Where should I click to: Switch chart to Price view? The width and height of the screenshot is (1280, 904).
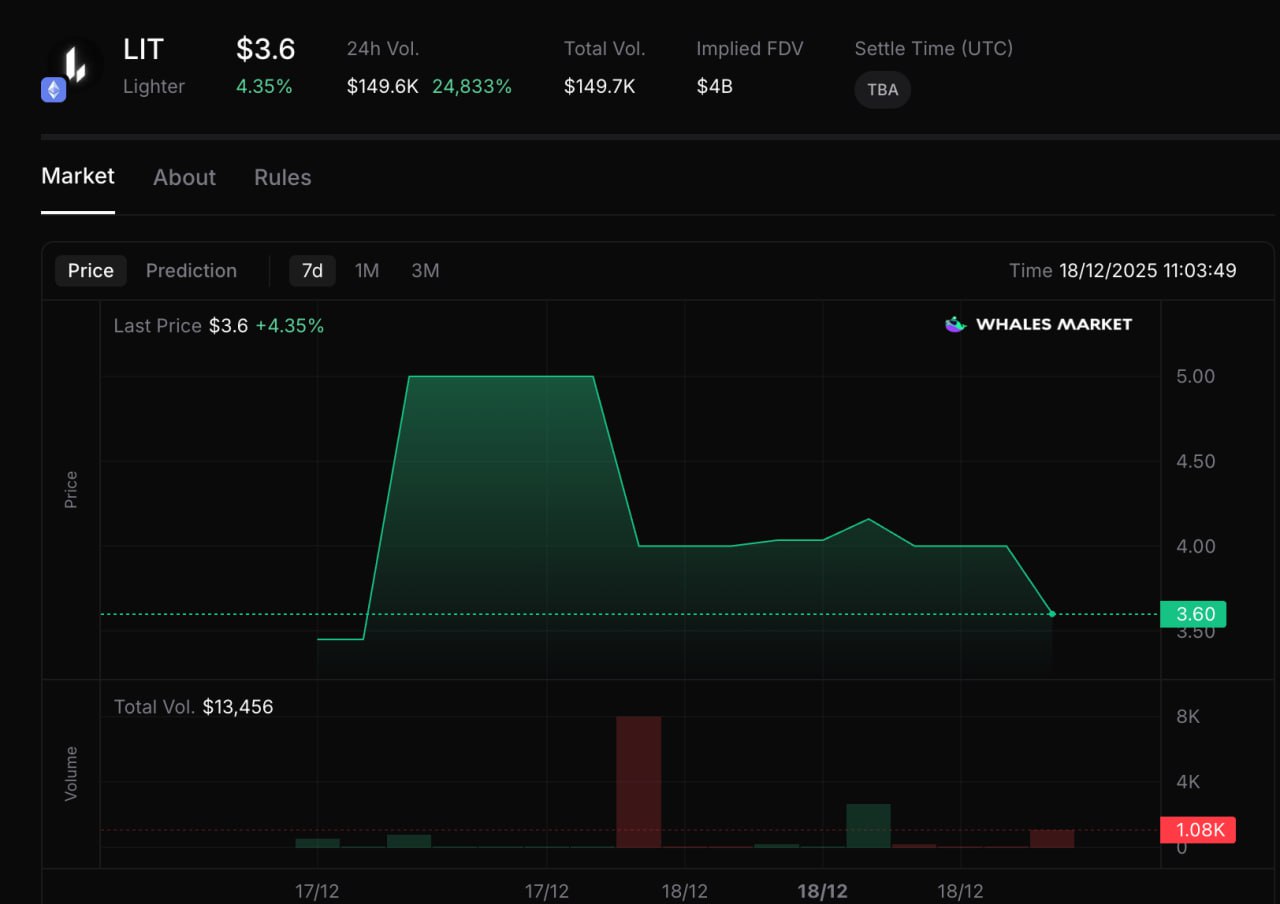pyautogui.click(x=90, y=271)
